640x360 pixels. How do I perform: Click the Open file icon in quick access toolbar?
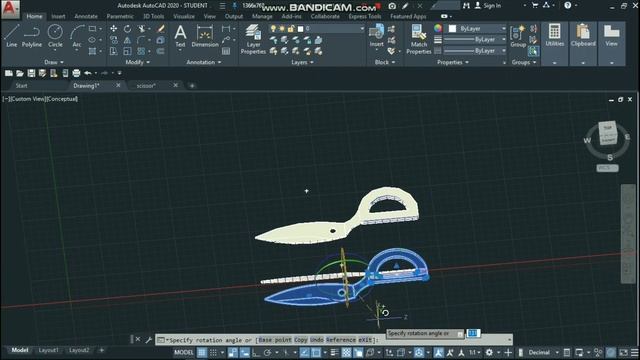click(x=20, y=73)
